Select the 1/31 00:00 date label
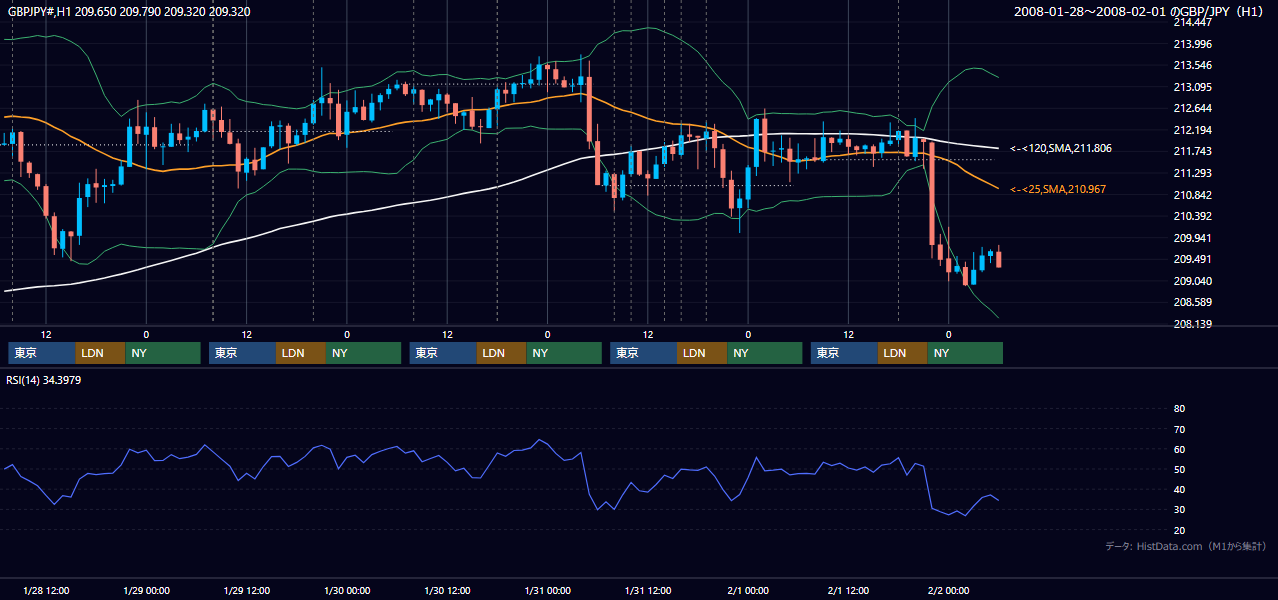Viewport: 1278px width, 600px height. (x=547, y=591)
